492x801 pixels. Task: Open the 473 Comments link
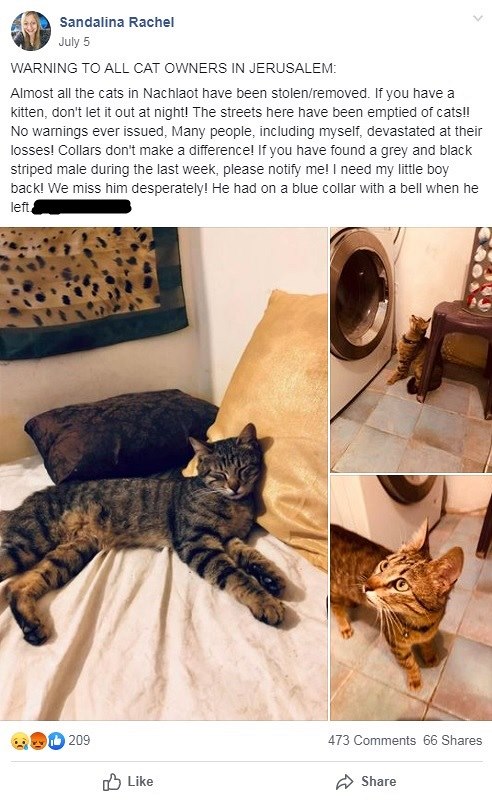[x=372, y=740]
